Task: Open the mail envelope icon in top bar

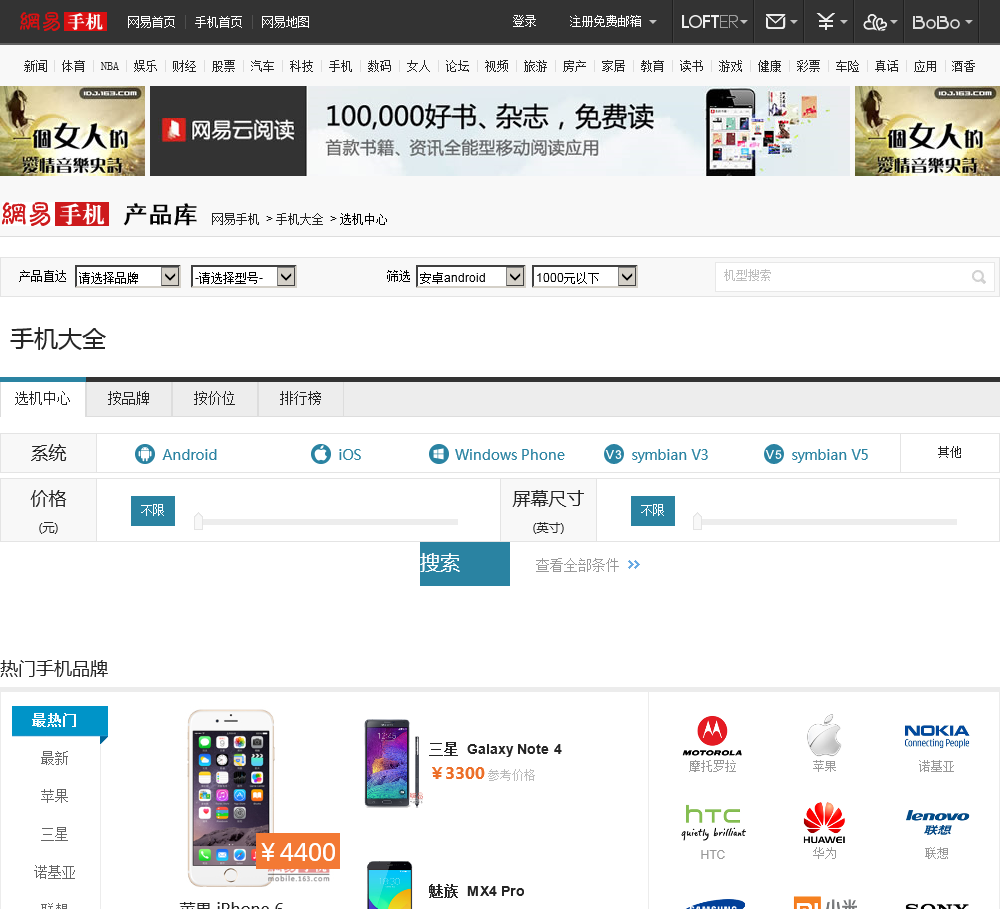Action: (776, 22)
